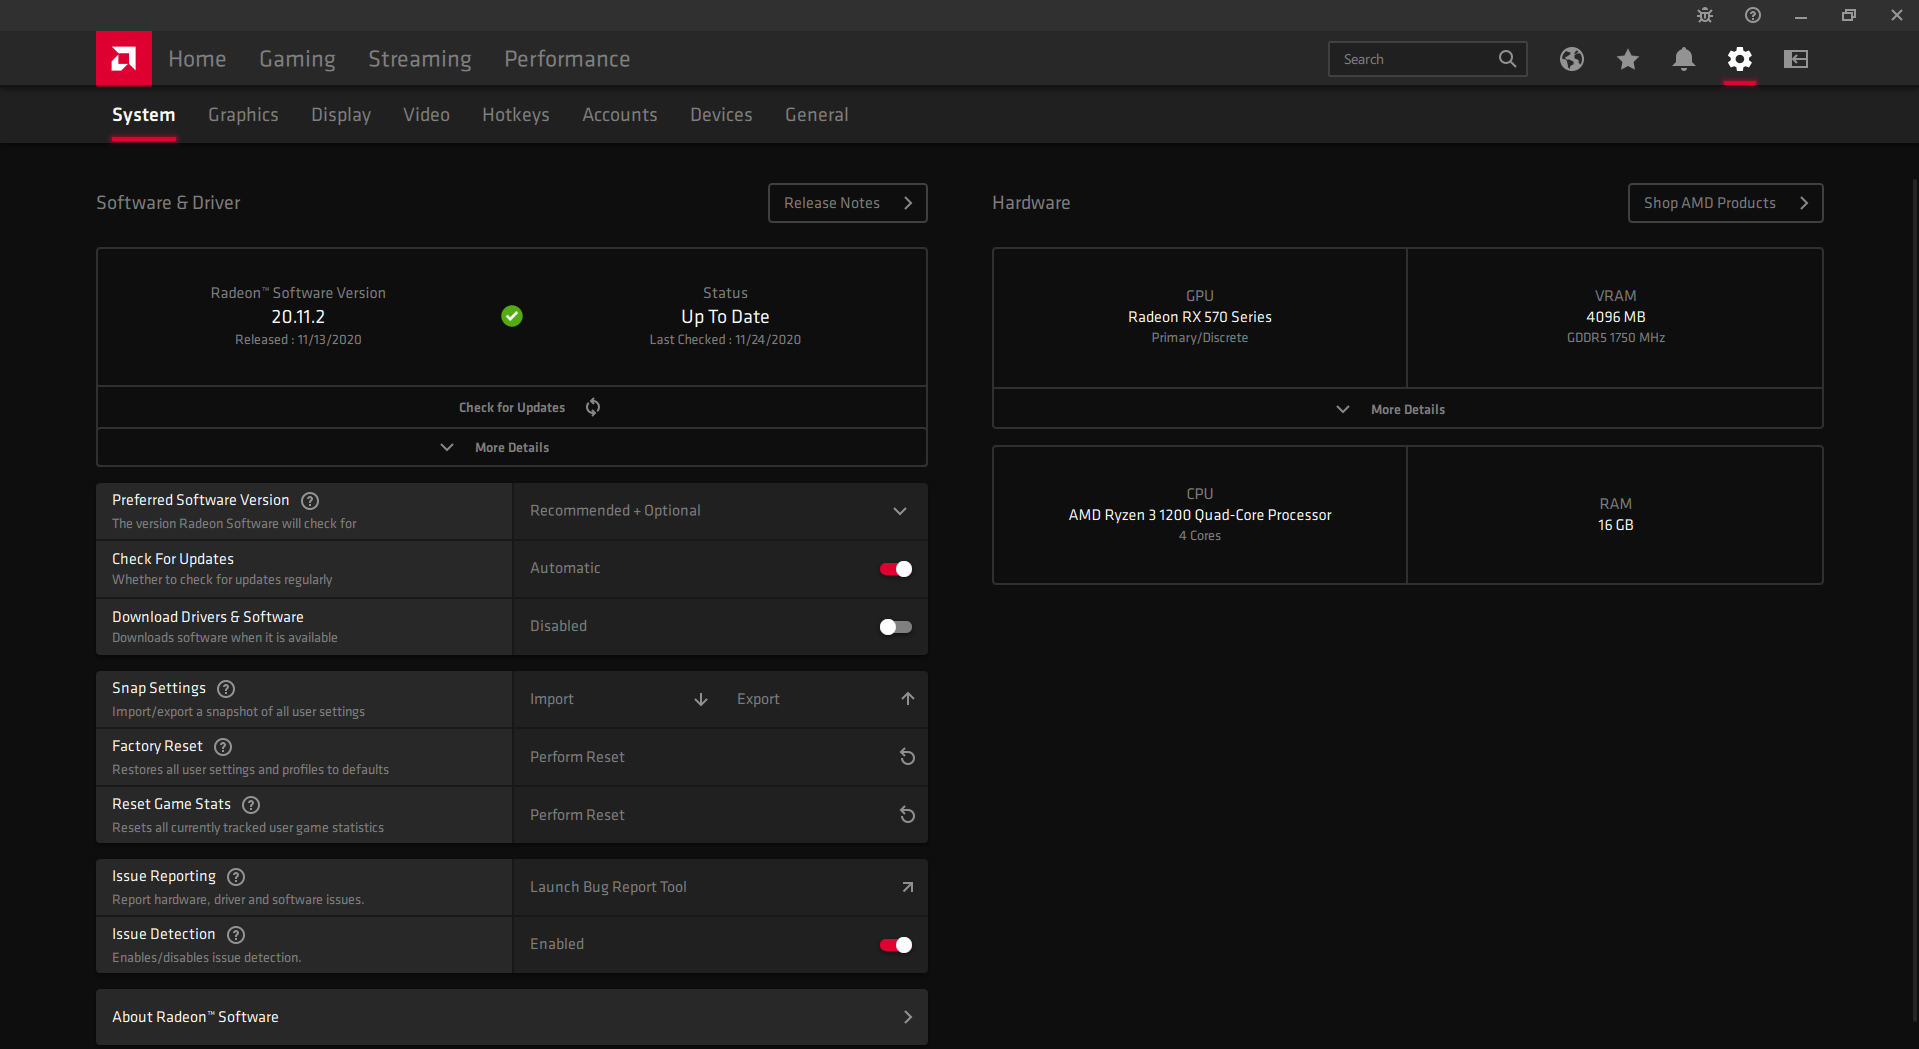Image resolution: width=1919 pixels, height=1049 pixels.
Task: Toggle the sidebar panel icon
Action: (x=1796, y=59)
